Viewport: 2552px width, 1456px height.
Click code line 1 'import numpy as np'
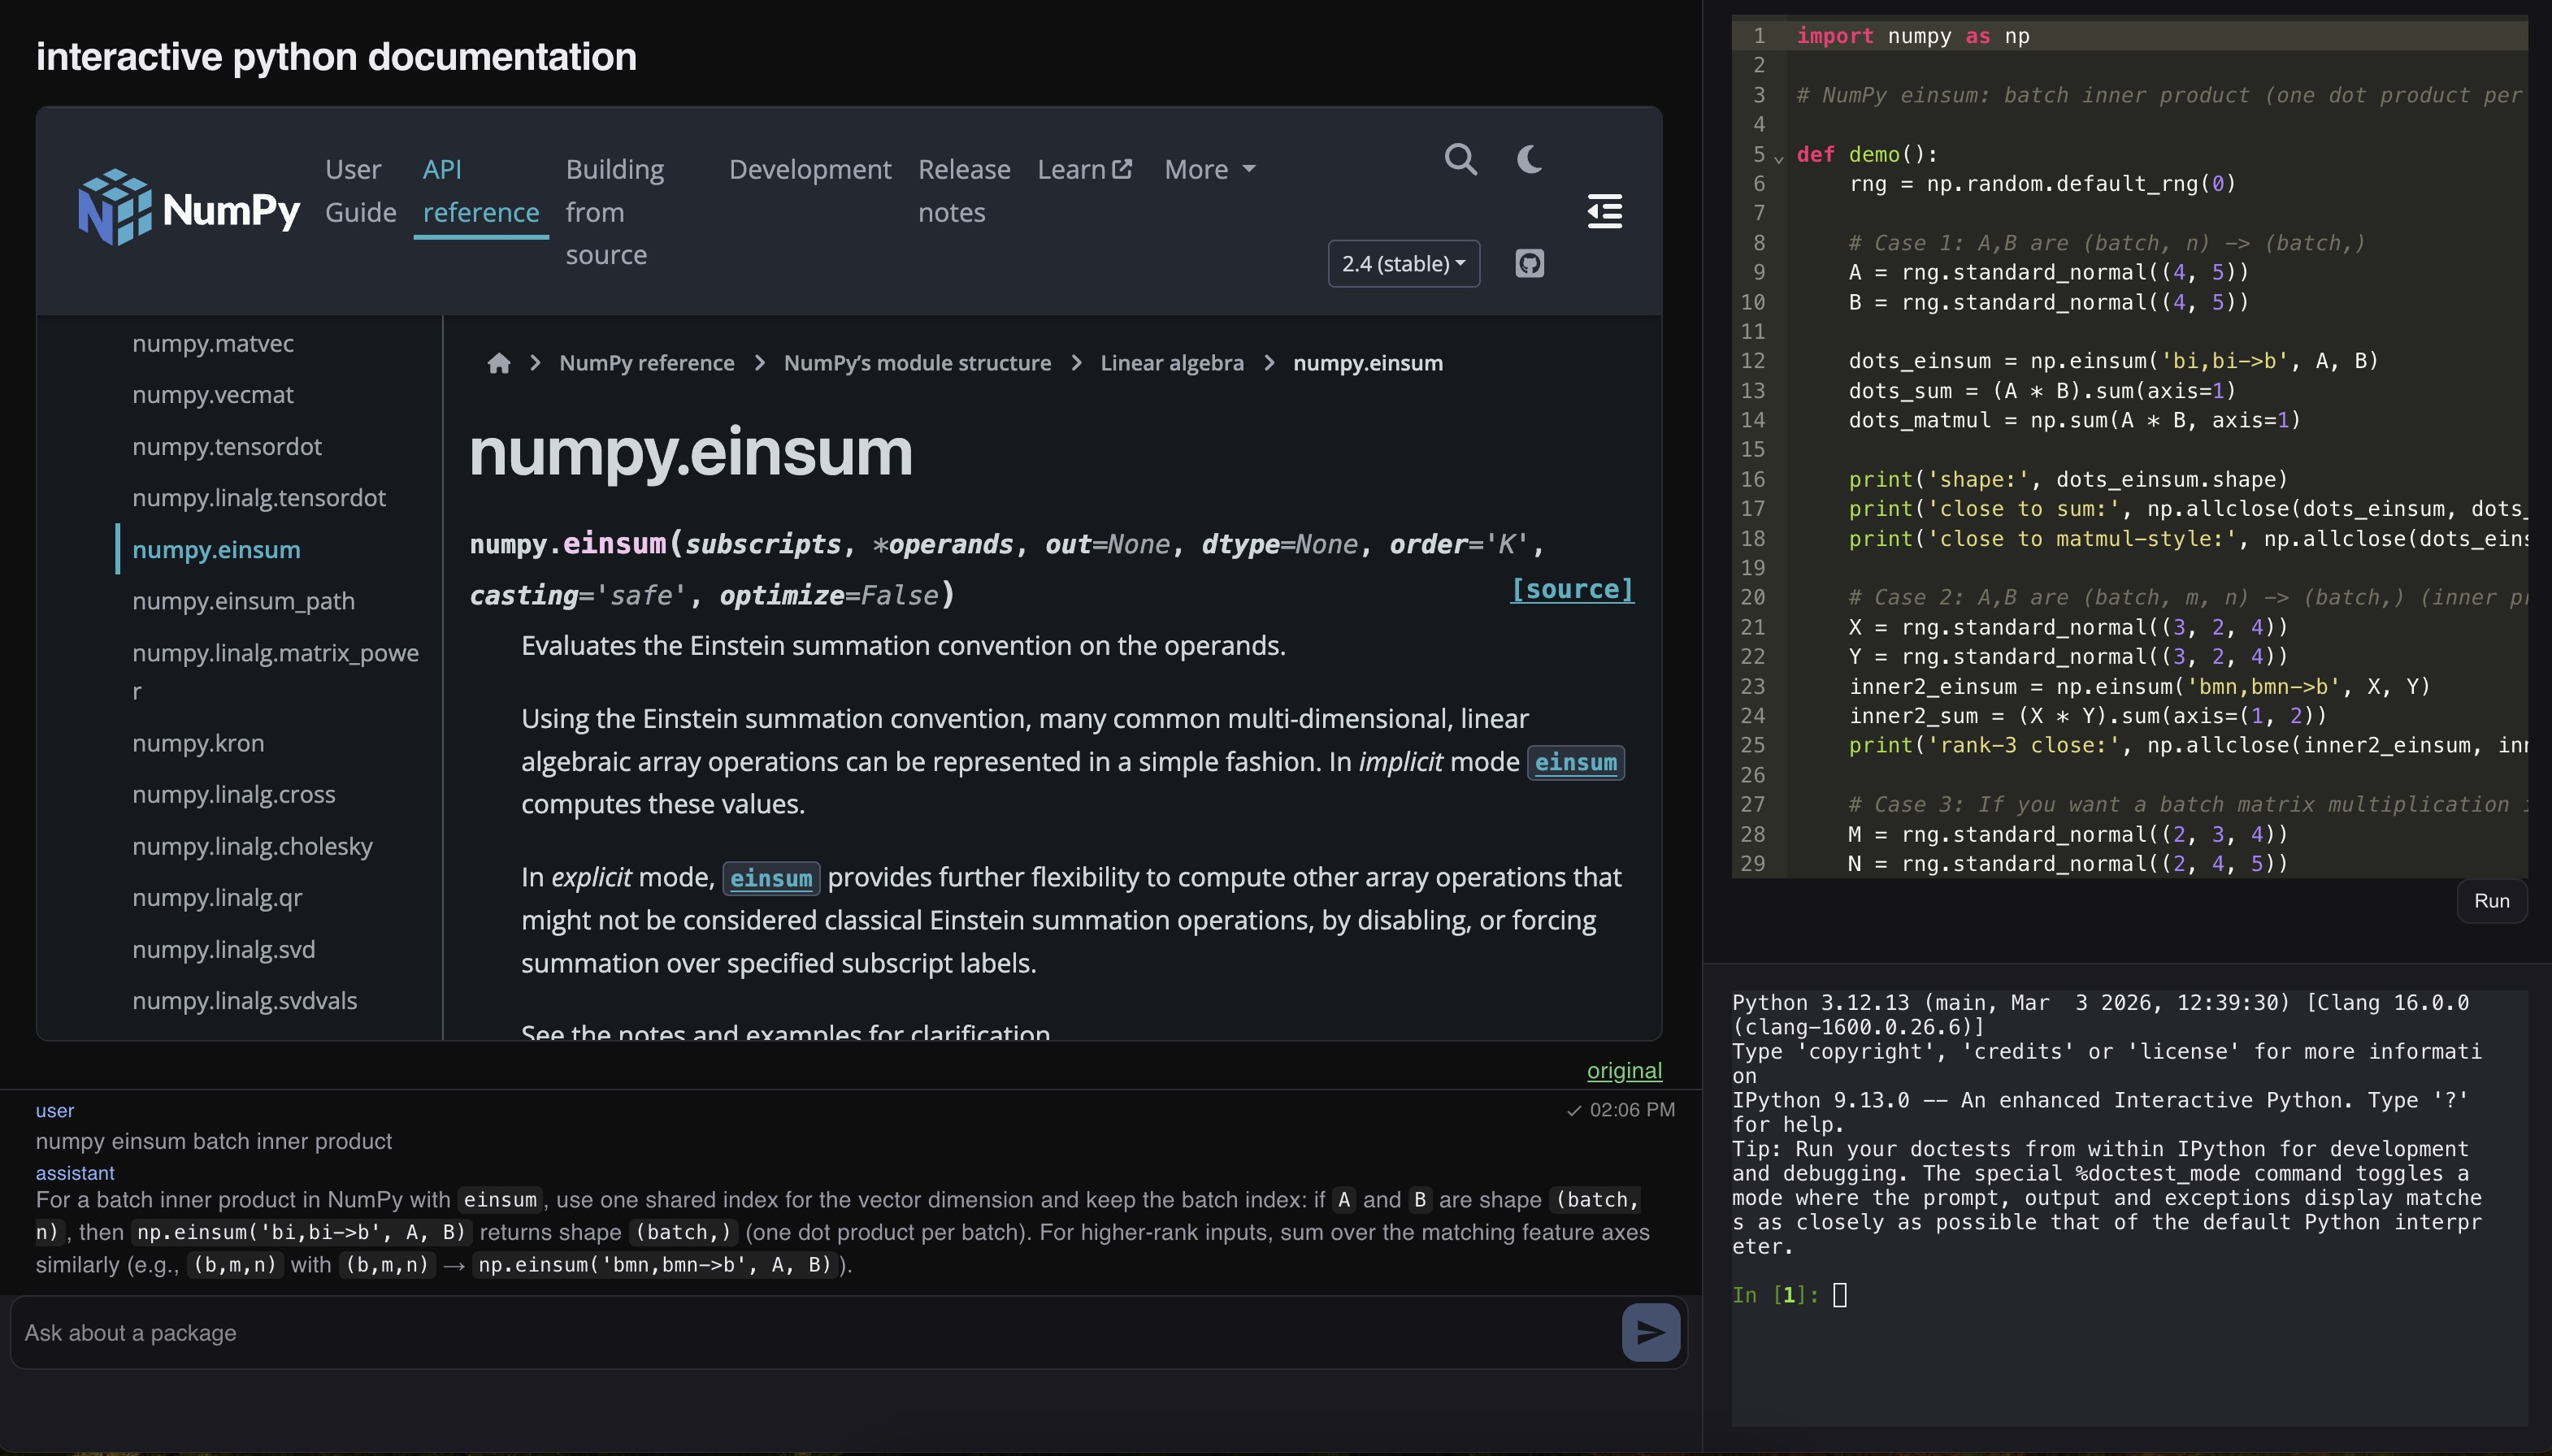pyautogui.click(x=1913, y=36)
